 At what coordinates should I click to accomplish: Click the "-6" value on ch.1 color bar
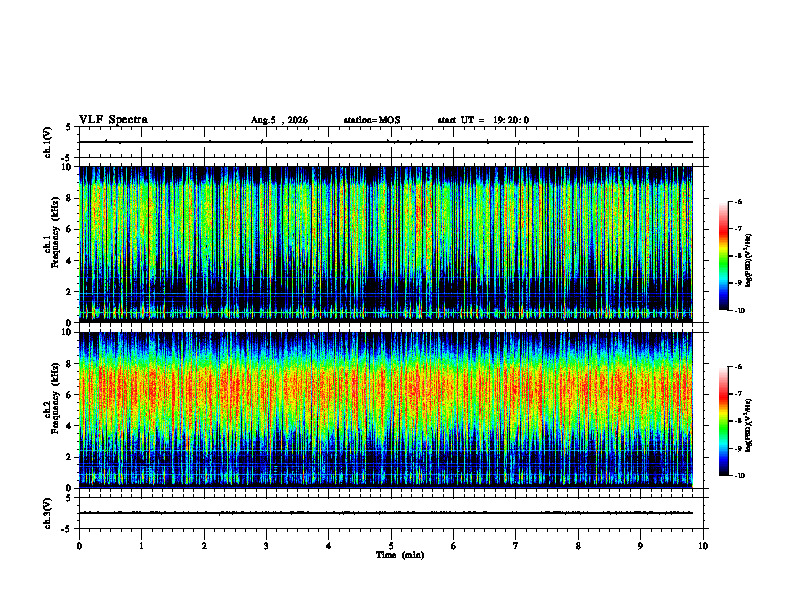(x=738, y=201)
